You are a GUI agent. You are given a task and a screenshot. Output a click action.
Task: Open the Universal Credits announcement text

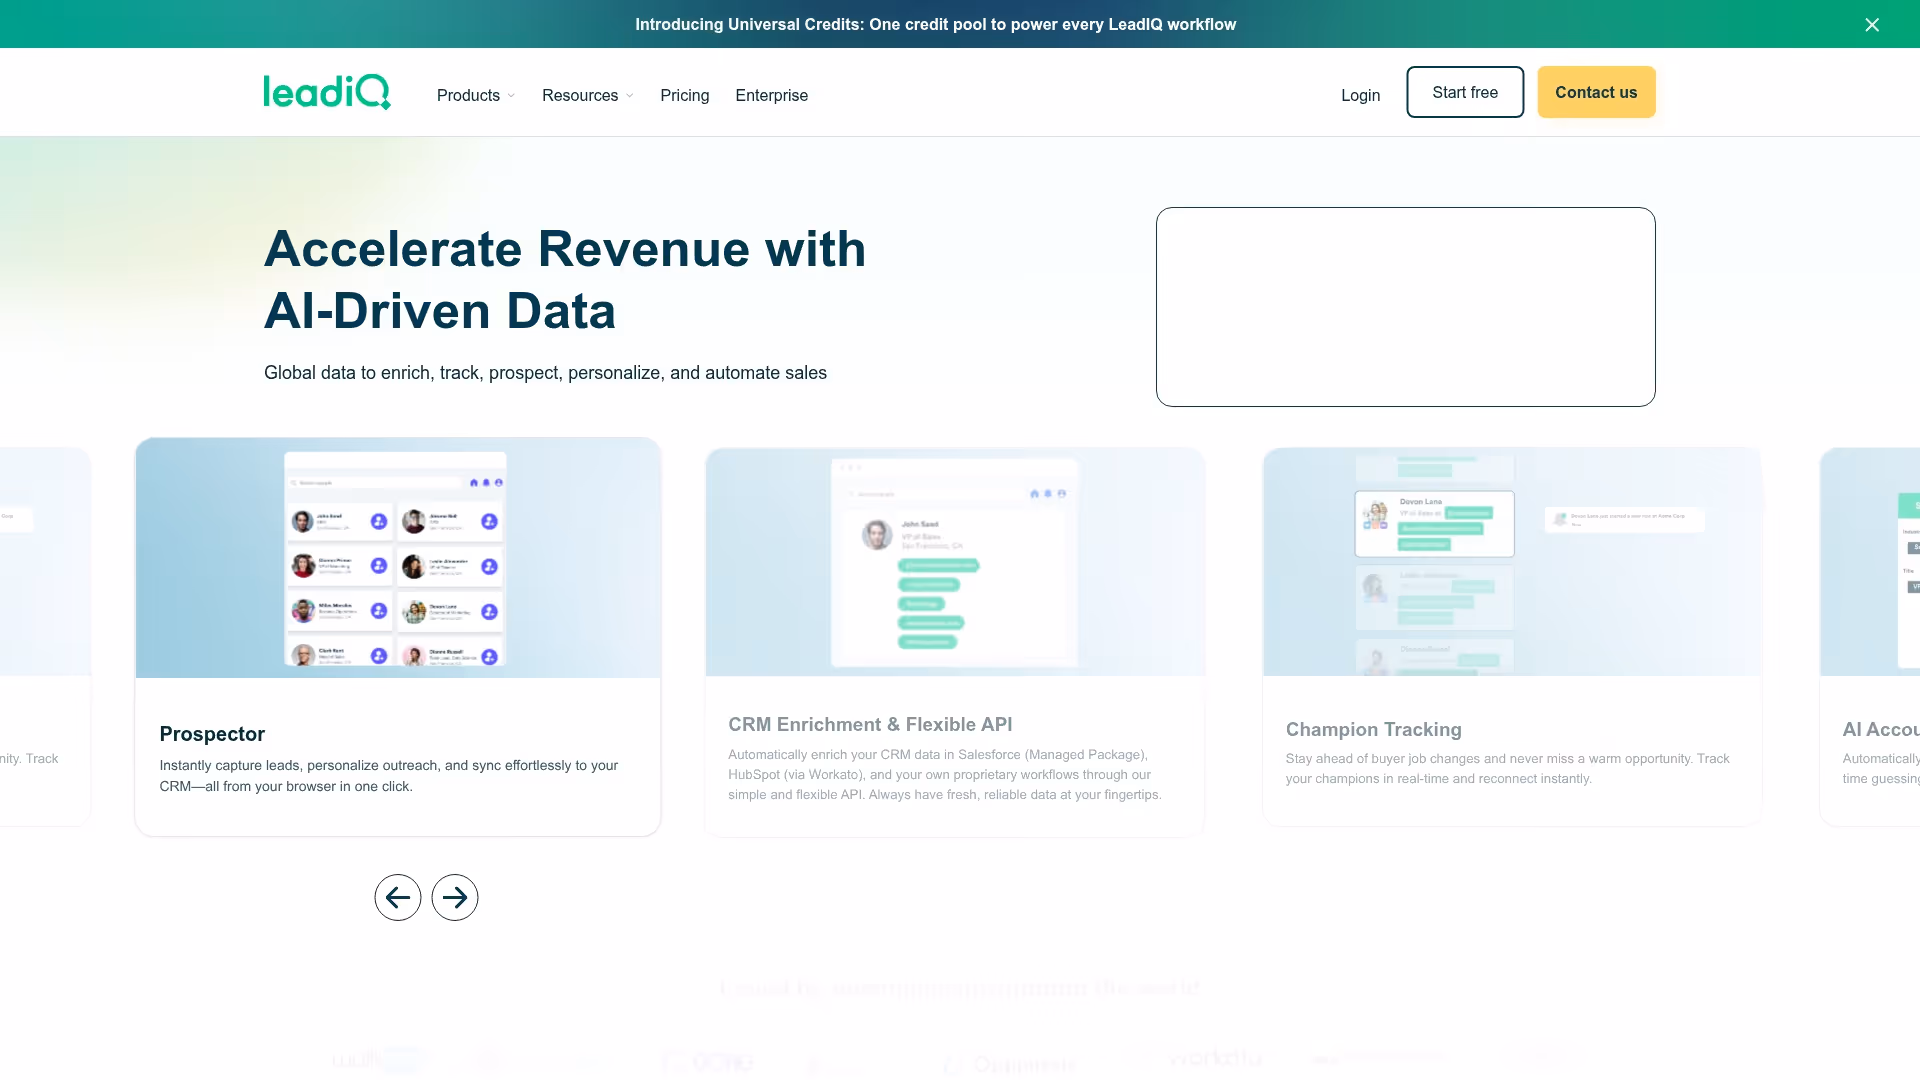(935, 24)
